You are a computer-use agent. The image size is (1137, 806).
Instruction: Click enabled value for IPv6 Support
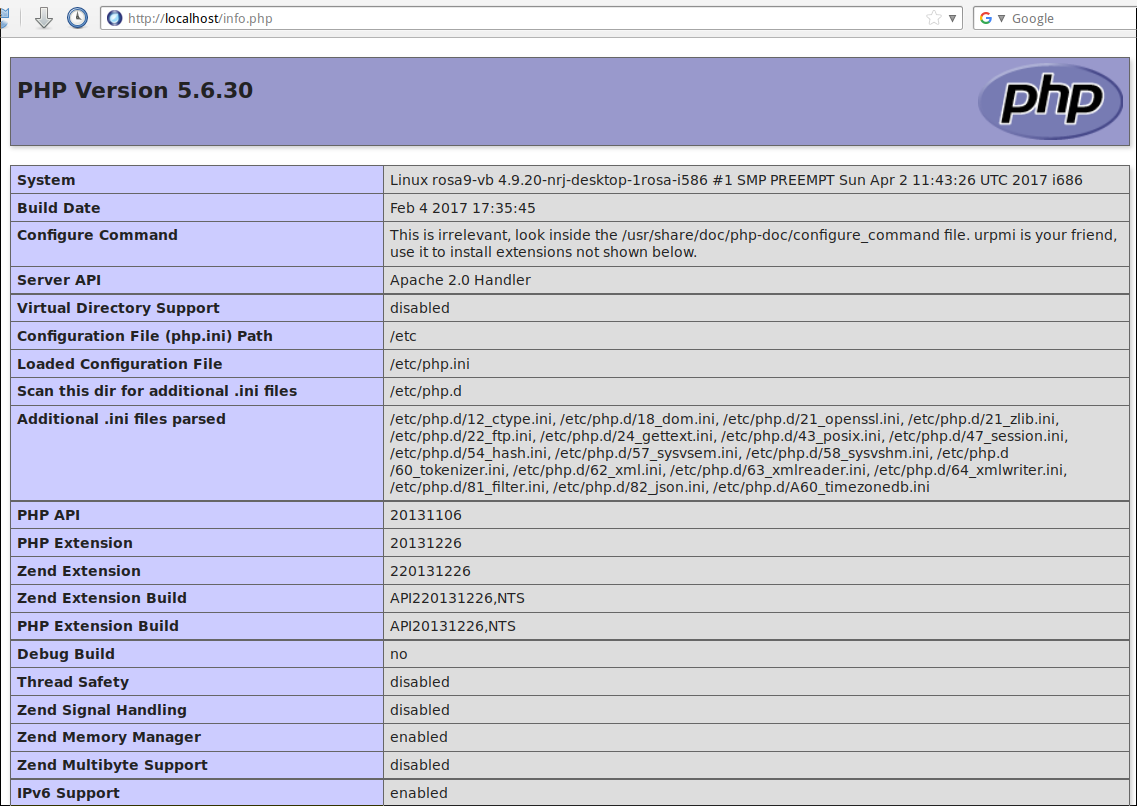pos(419,793)
